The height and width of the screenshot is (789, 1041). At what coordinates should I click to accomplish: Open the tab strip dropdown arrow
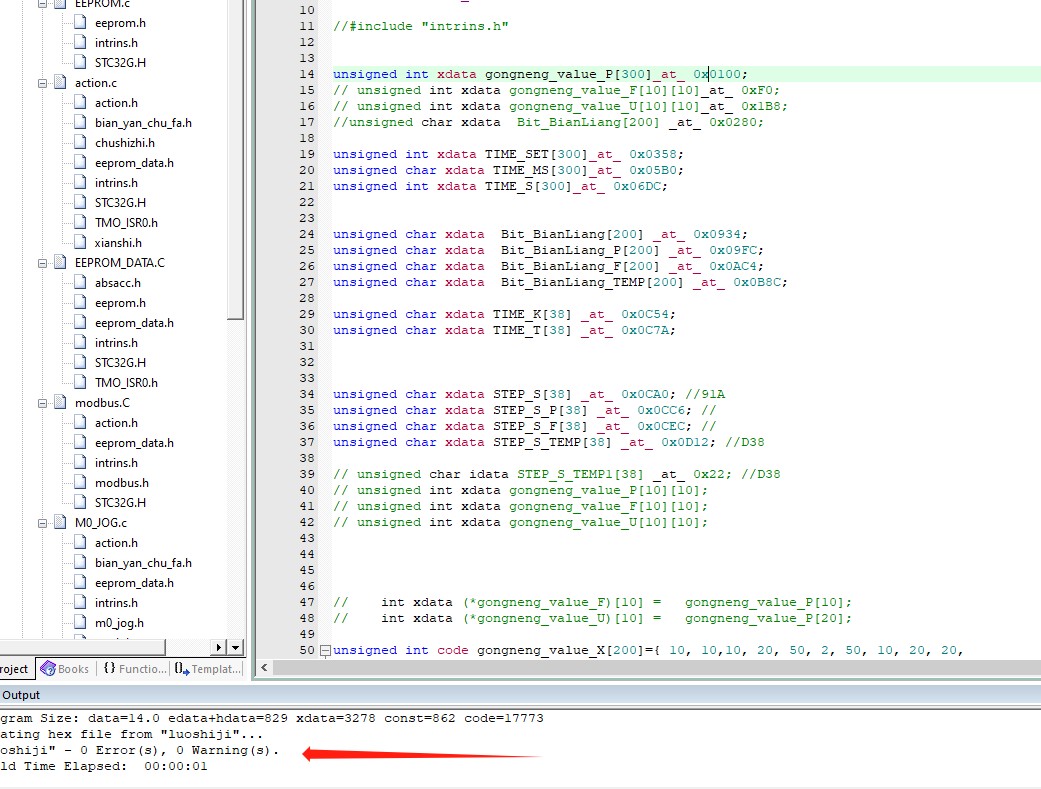point(236,647)
